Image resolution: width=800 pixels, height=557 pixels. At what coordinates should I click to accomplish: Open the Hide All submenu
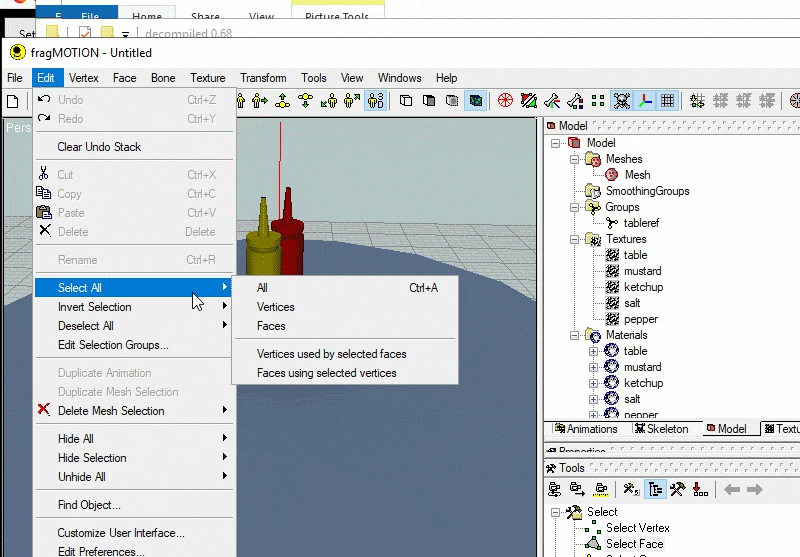[x=134, y=439]
